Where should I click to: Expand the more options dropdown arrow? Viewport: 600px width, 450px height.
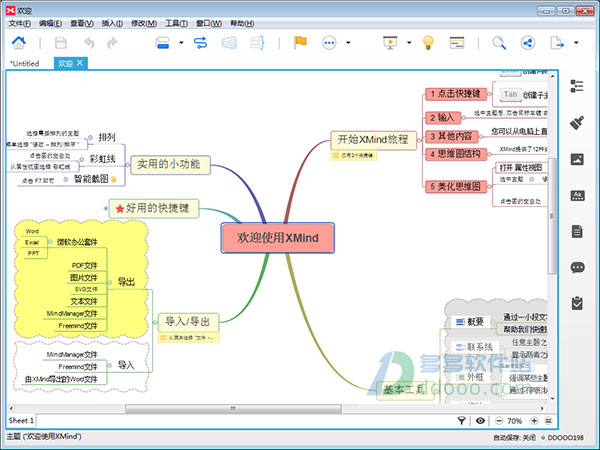(x=348, y=43)
